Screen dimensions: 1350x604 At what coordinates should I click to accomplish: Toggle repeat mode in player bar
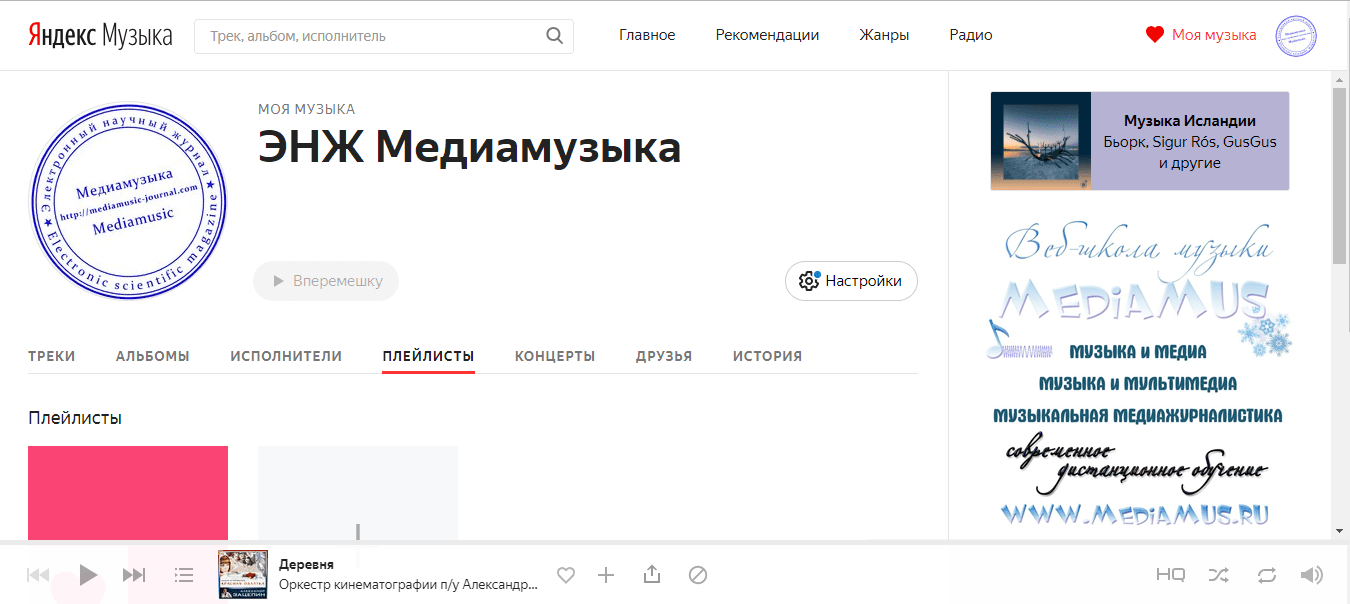1267,575
